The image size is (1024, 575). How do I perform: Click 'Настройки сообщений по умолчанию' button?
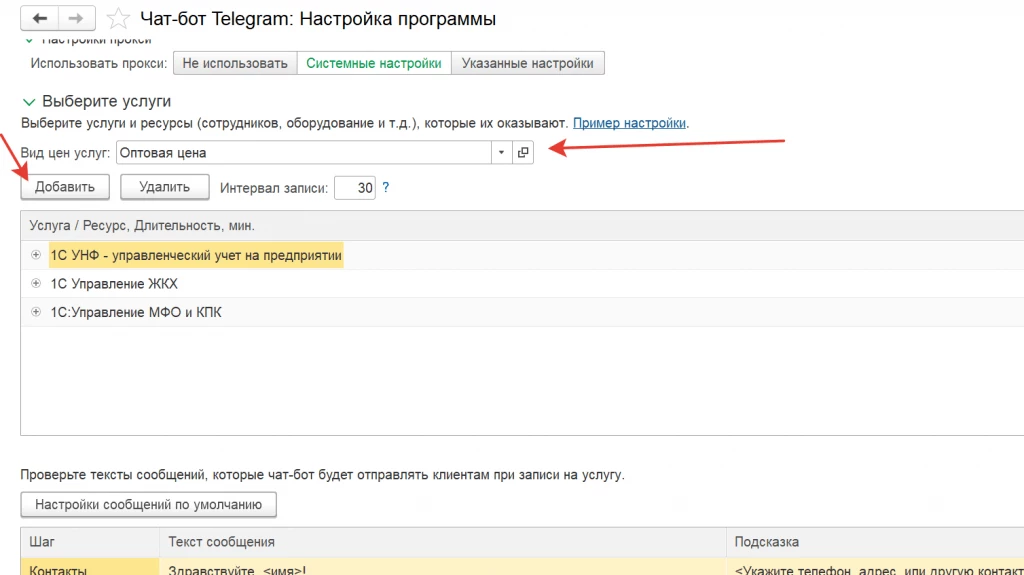[x=148, y=504]
